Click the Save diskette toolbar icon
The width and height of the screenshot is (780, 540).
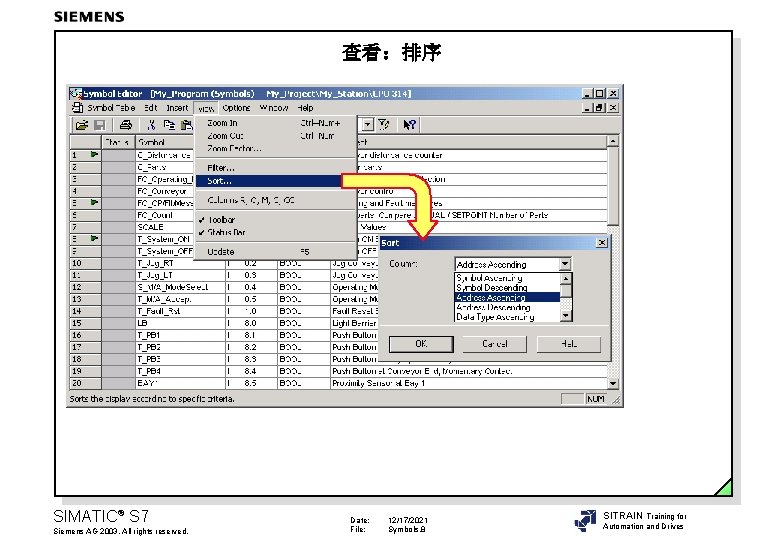(99, 125)
